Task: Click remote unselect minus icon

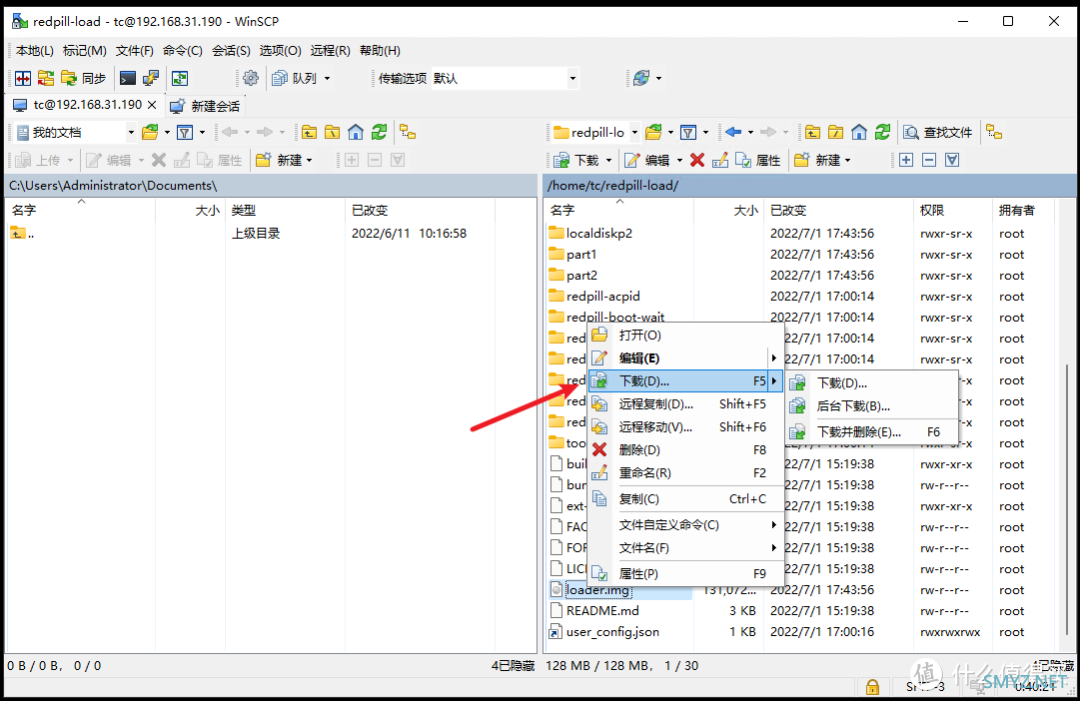Action: coord(929,160)
